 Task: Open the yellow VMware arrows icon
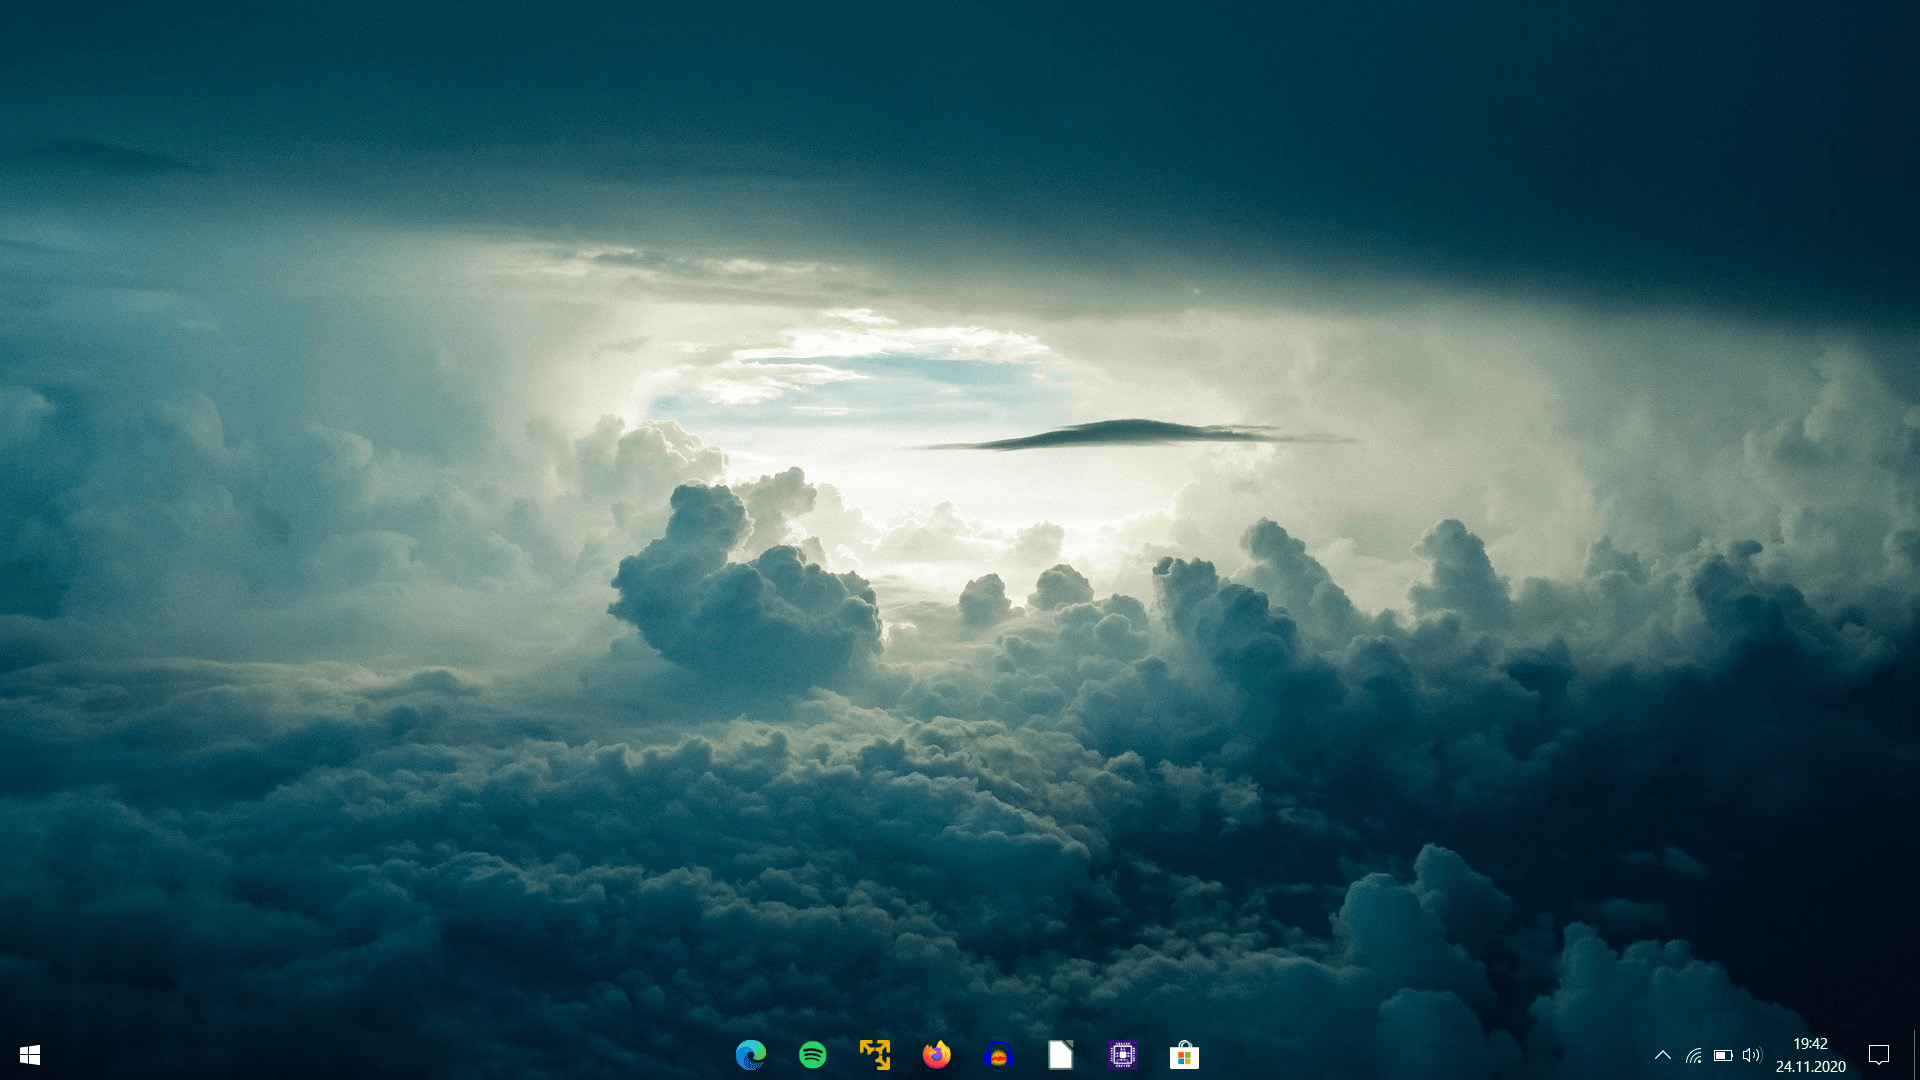[874, 1055]
